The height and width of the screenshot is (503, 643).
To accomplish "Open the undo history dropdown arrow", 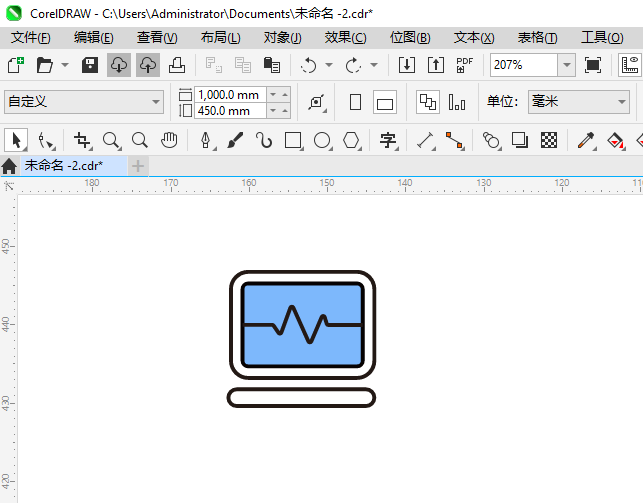I will coord(329,65).
